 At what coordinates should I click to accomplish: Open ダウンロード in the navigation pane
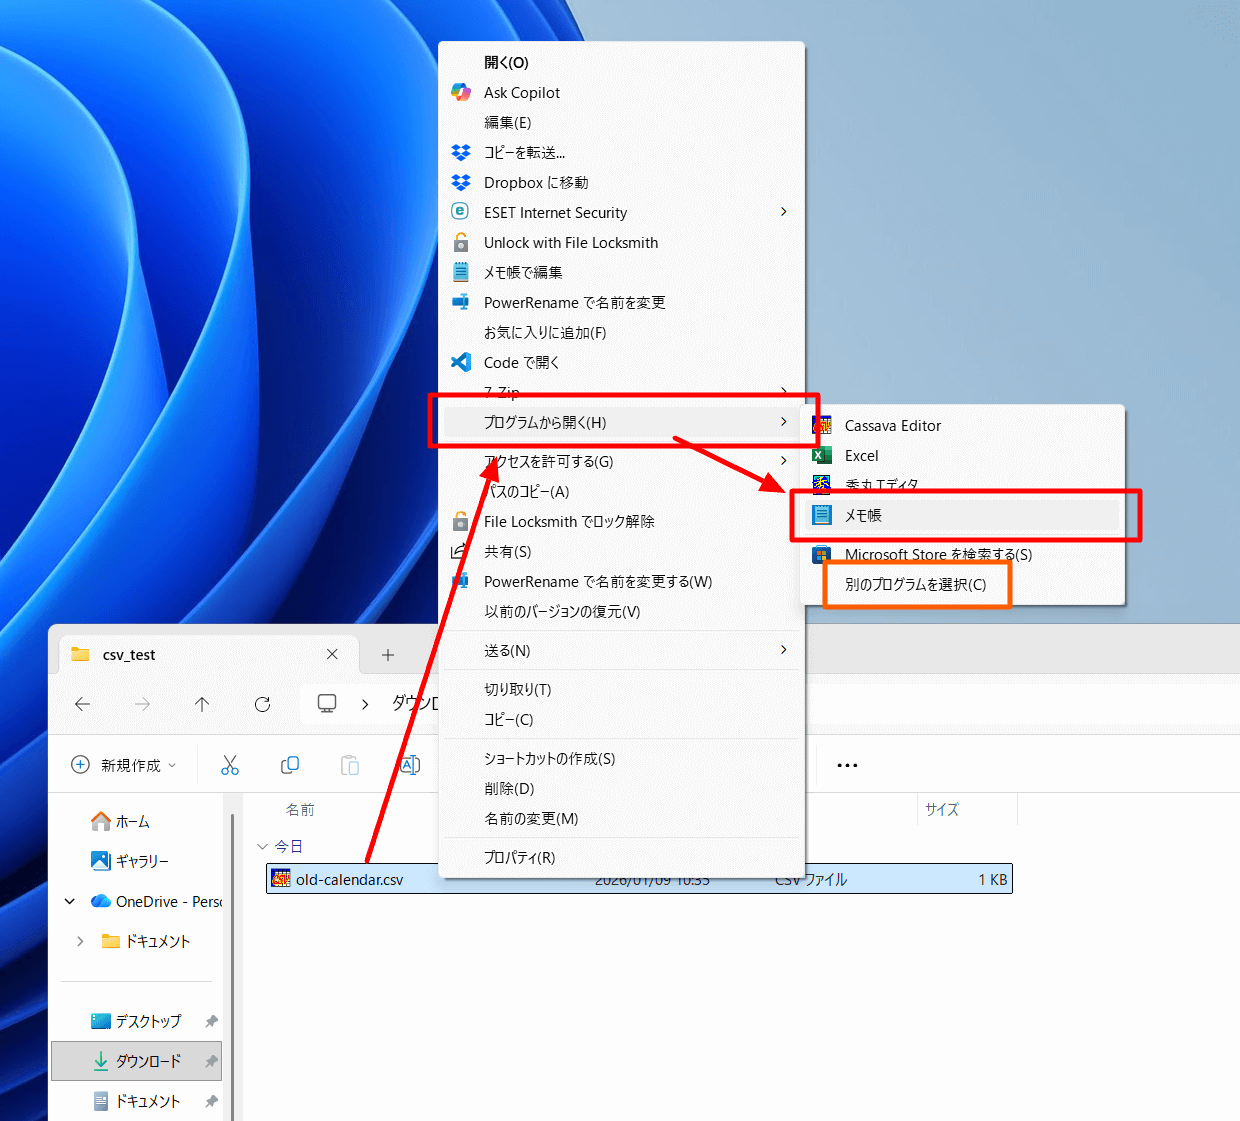point(148,1061)
